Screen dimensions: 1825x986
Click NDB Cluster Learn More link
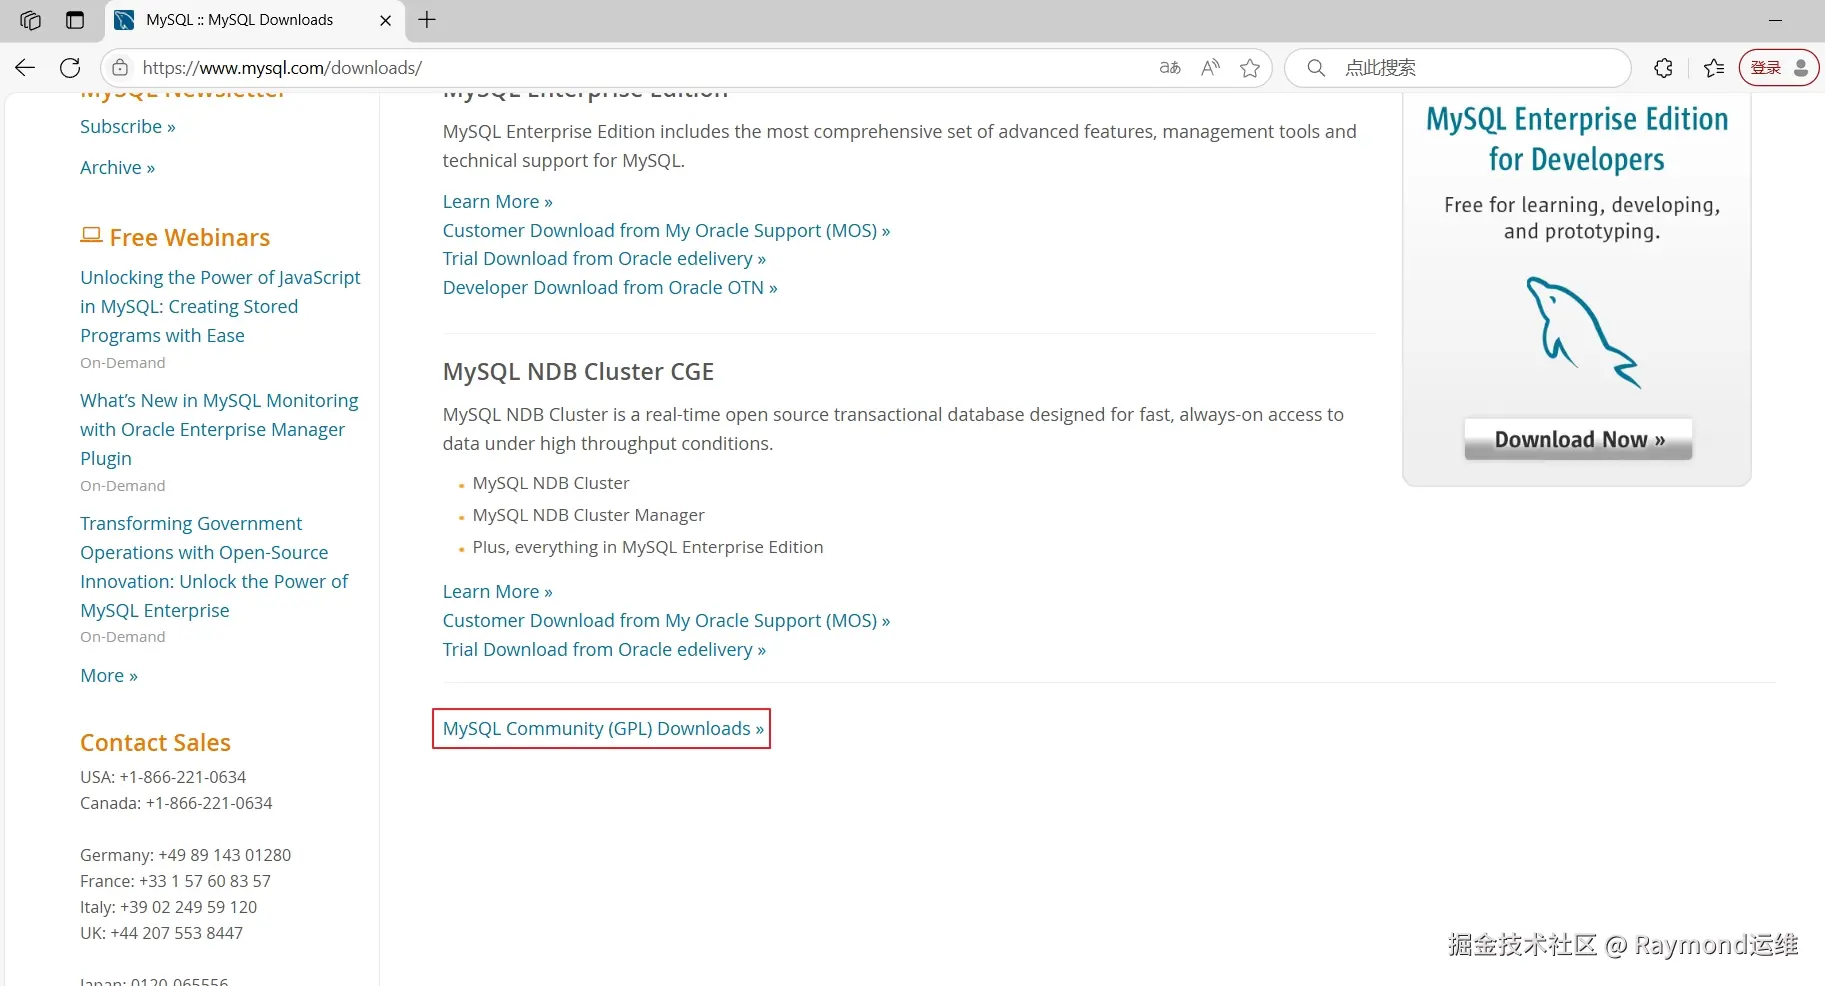tap(498, 592)
